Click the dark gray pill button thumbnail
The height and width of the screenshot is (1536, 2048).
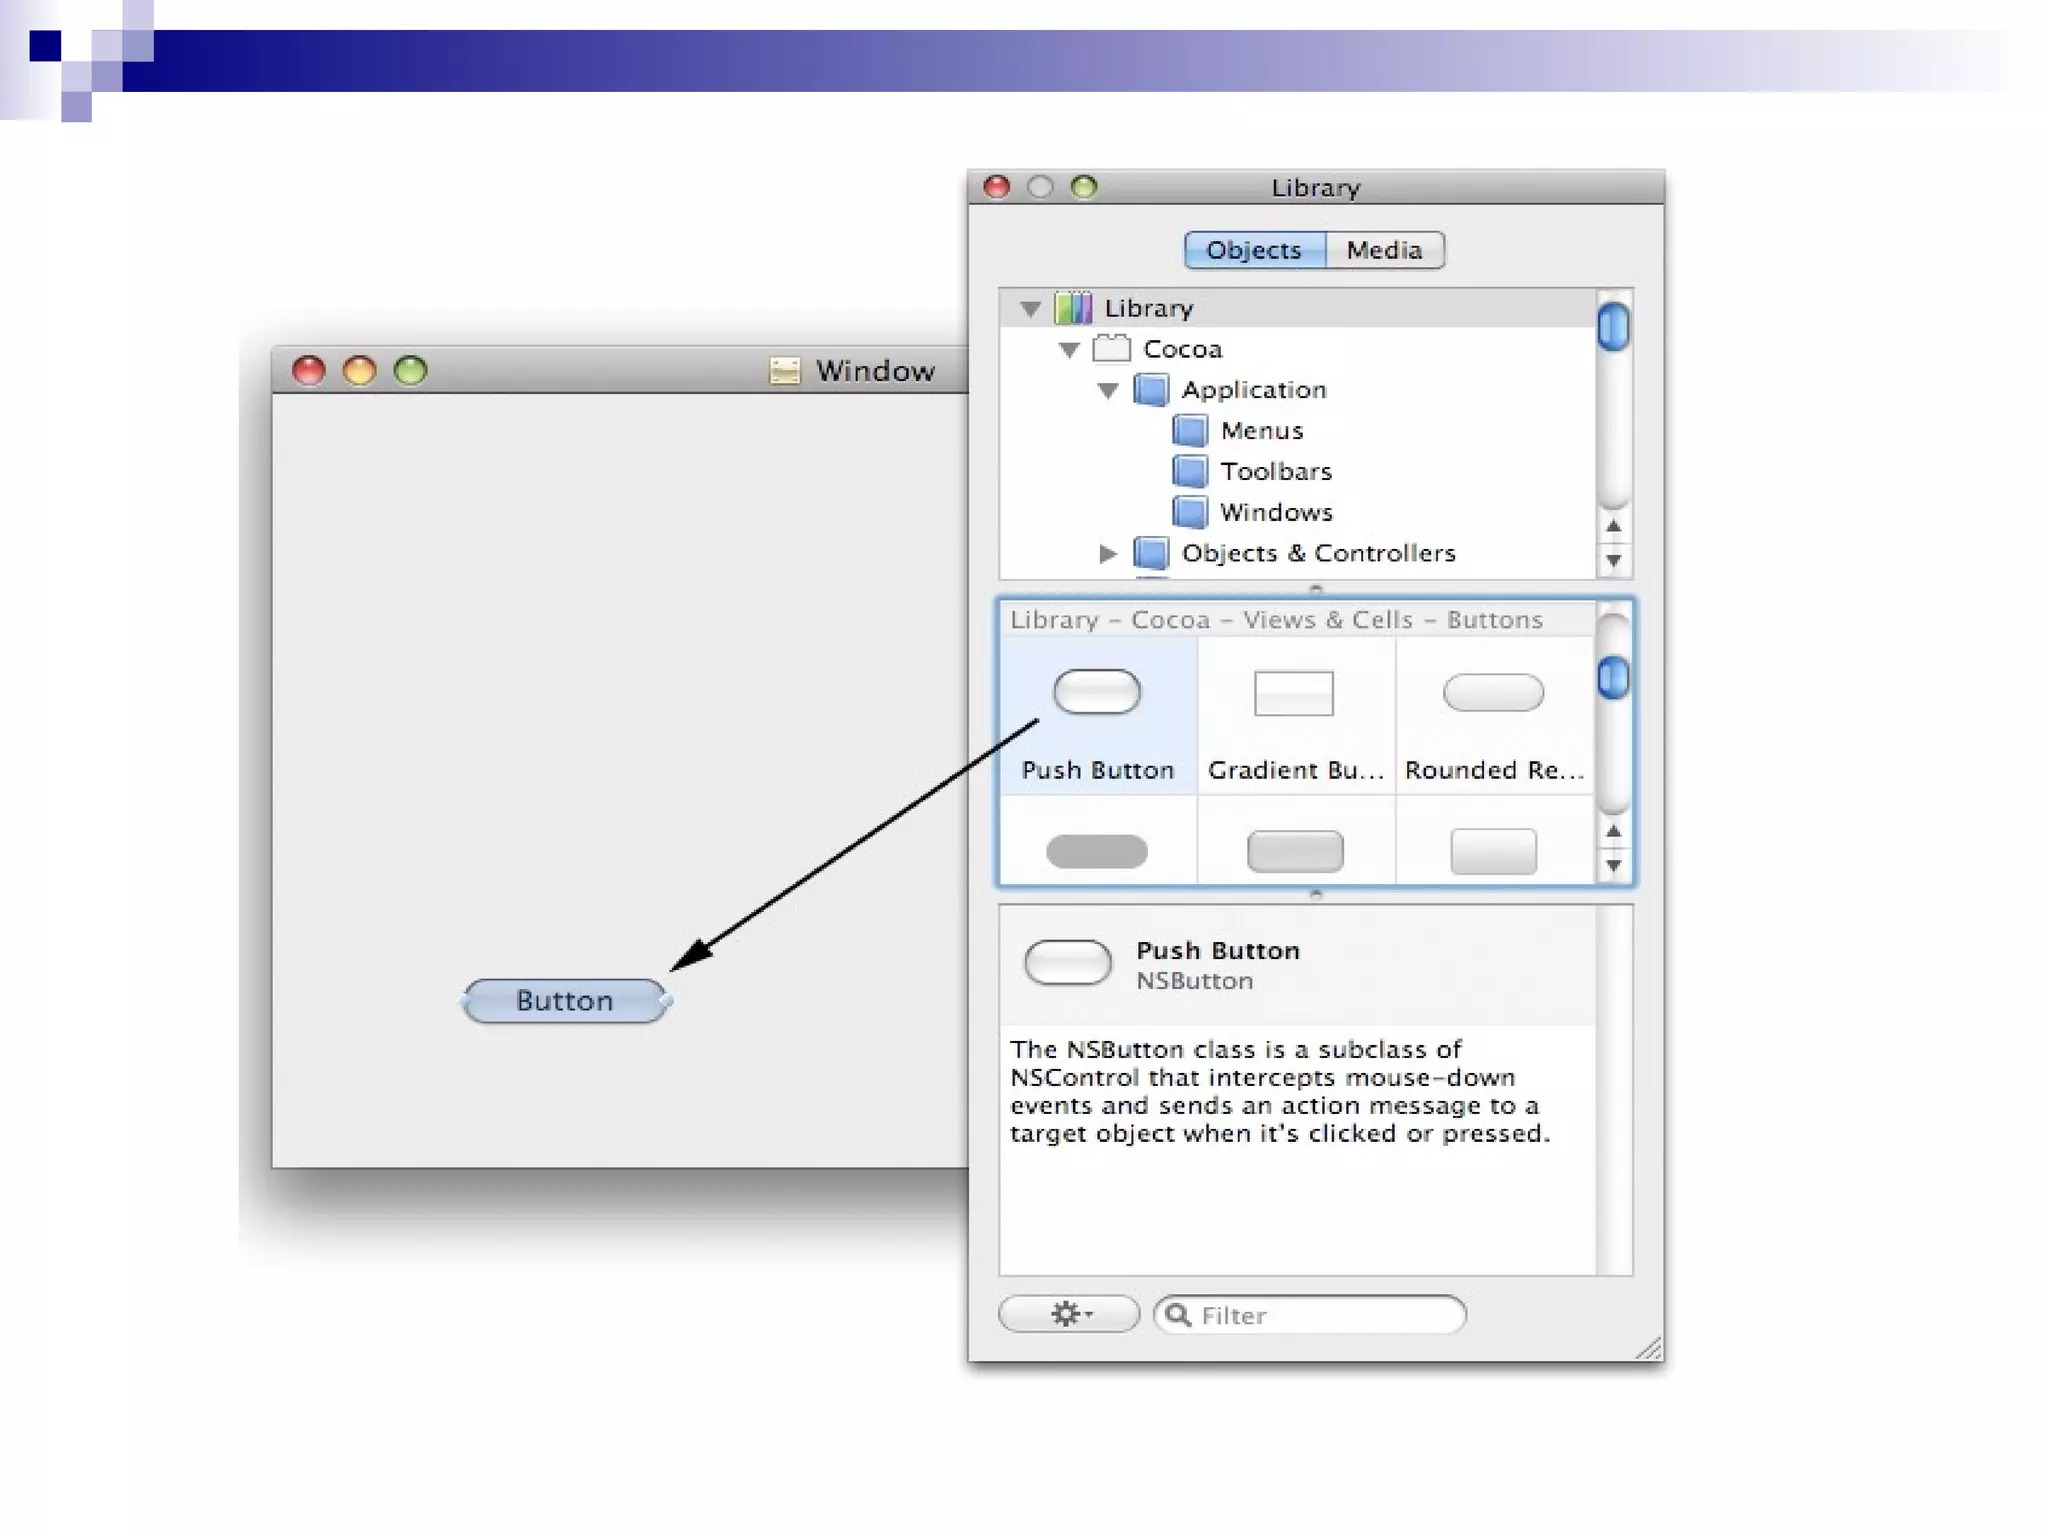click(x=1096, y=852)
